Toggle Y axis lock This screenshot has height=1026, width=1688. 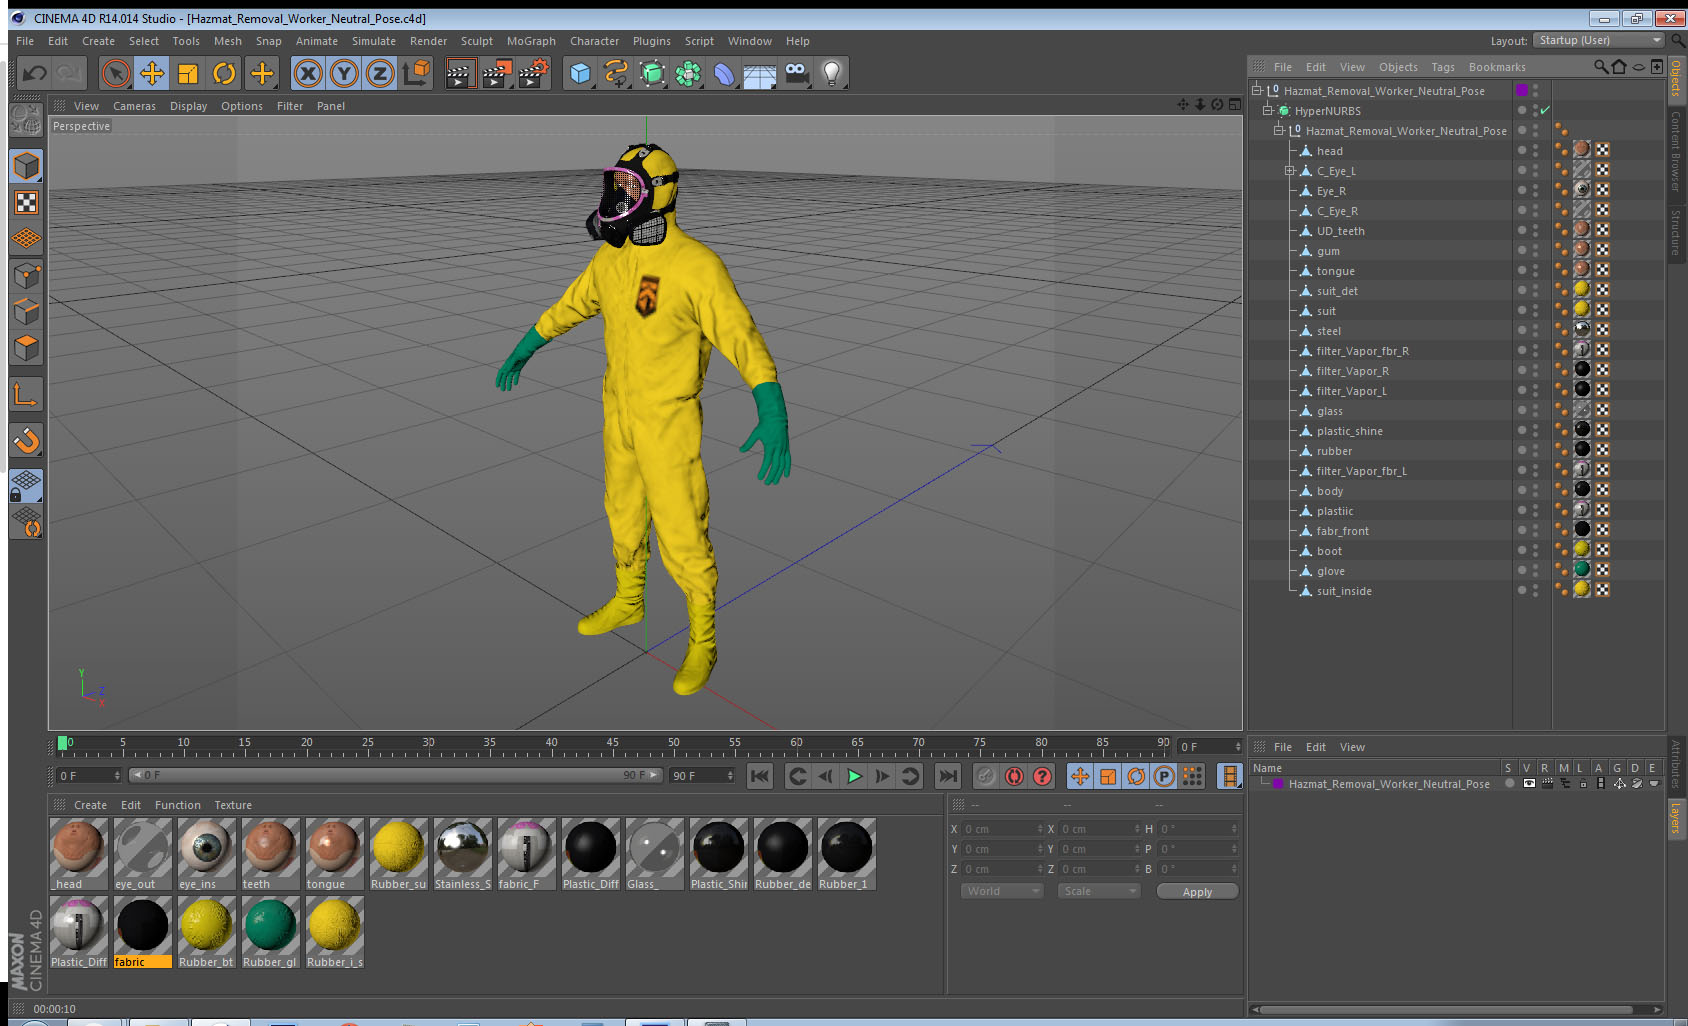coord(344,73)
